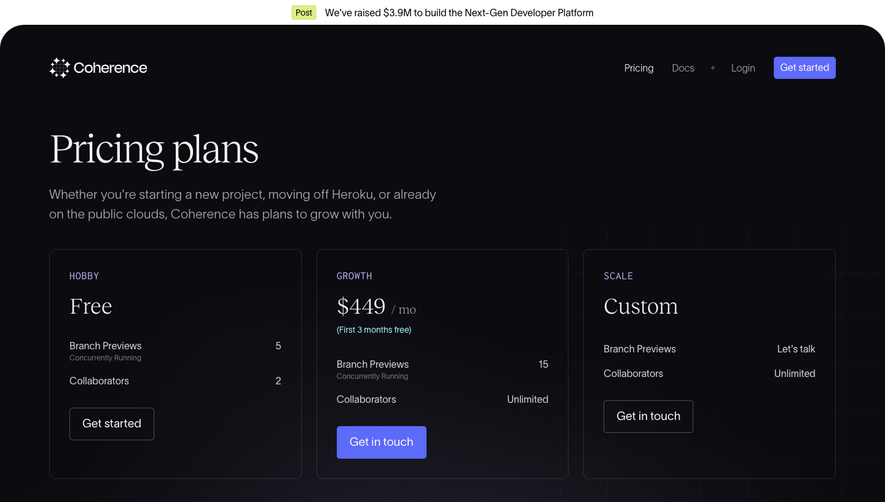The image size is (885, 502).
Task: Click the Post badge in announcement bar
Action: [x=304, y=12]
